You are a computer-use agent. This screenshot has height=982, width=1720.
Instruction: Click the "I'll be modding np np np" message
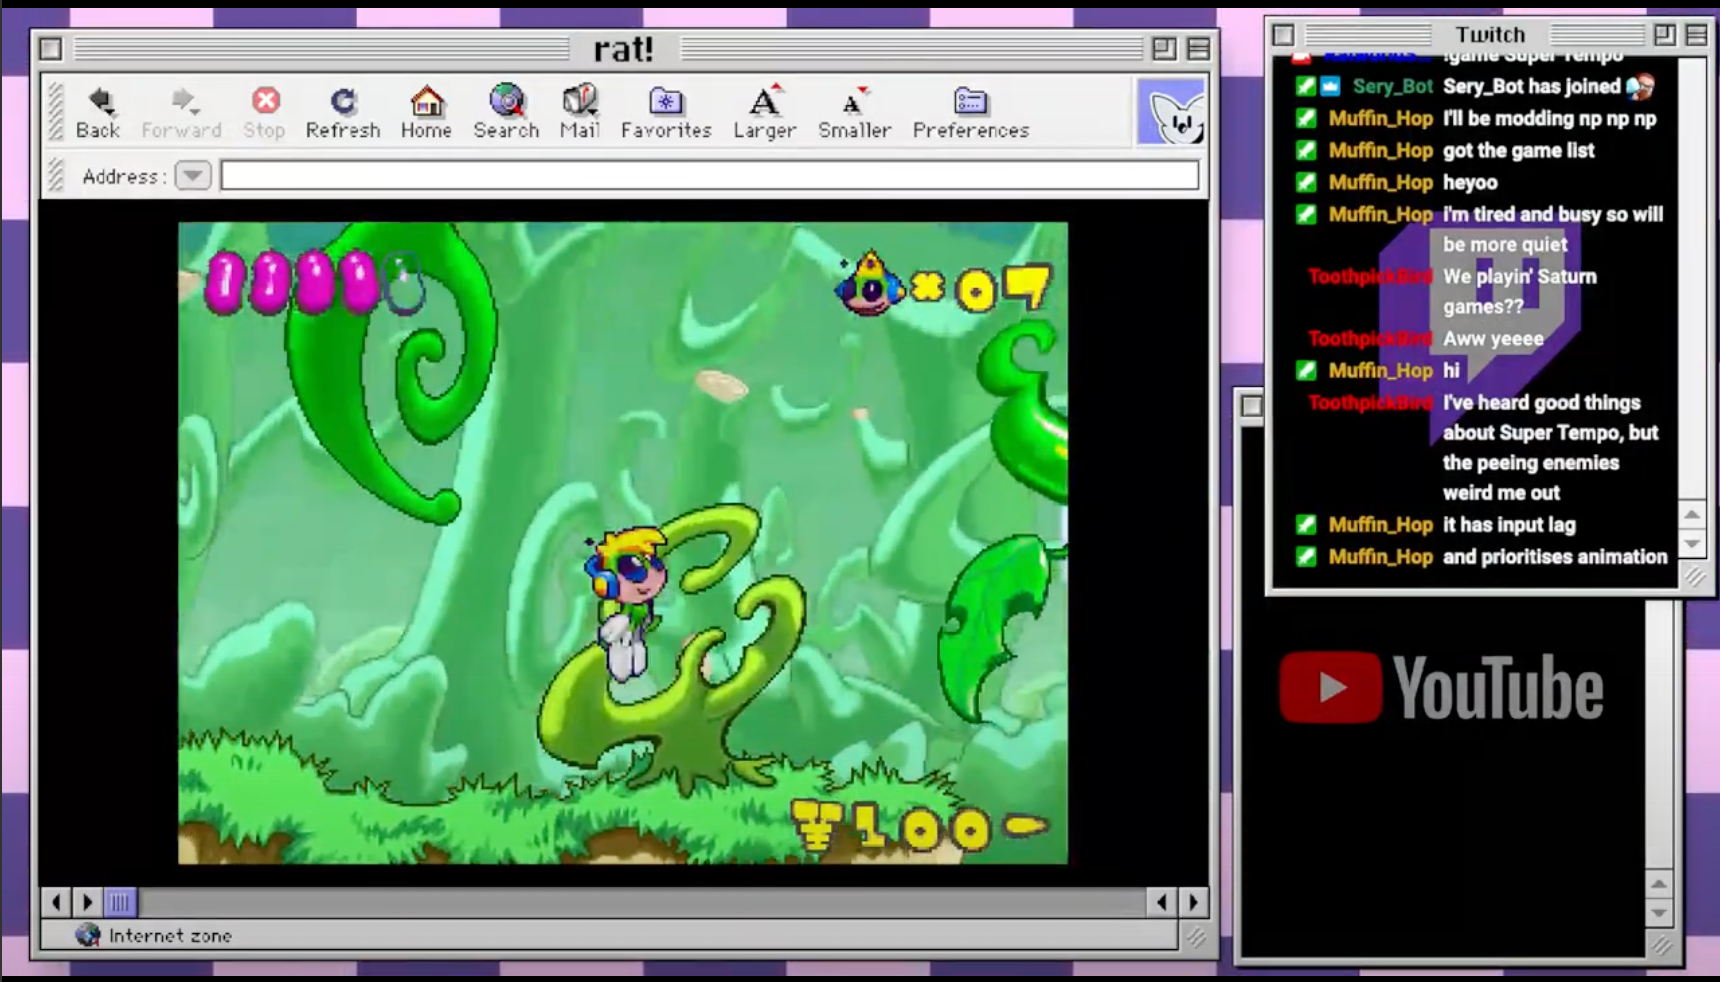click(x=1549, y=118)
